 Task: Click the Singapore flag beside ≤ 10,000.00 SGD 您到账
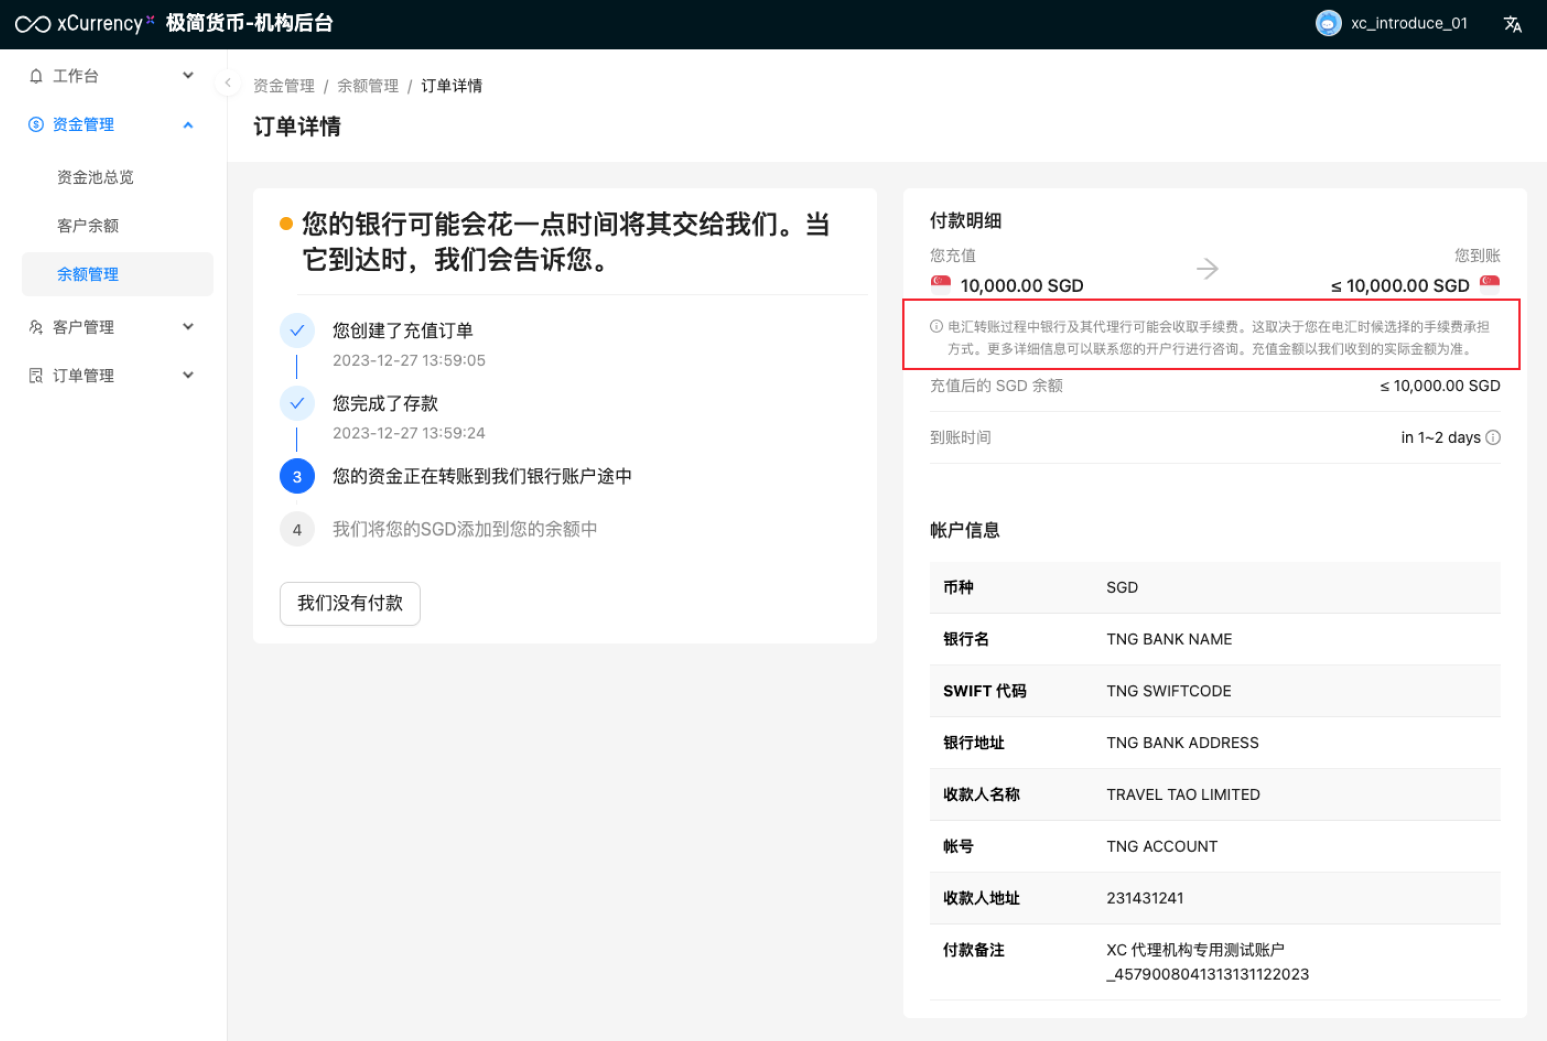tap(1490, 283)
